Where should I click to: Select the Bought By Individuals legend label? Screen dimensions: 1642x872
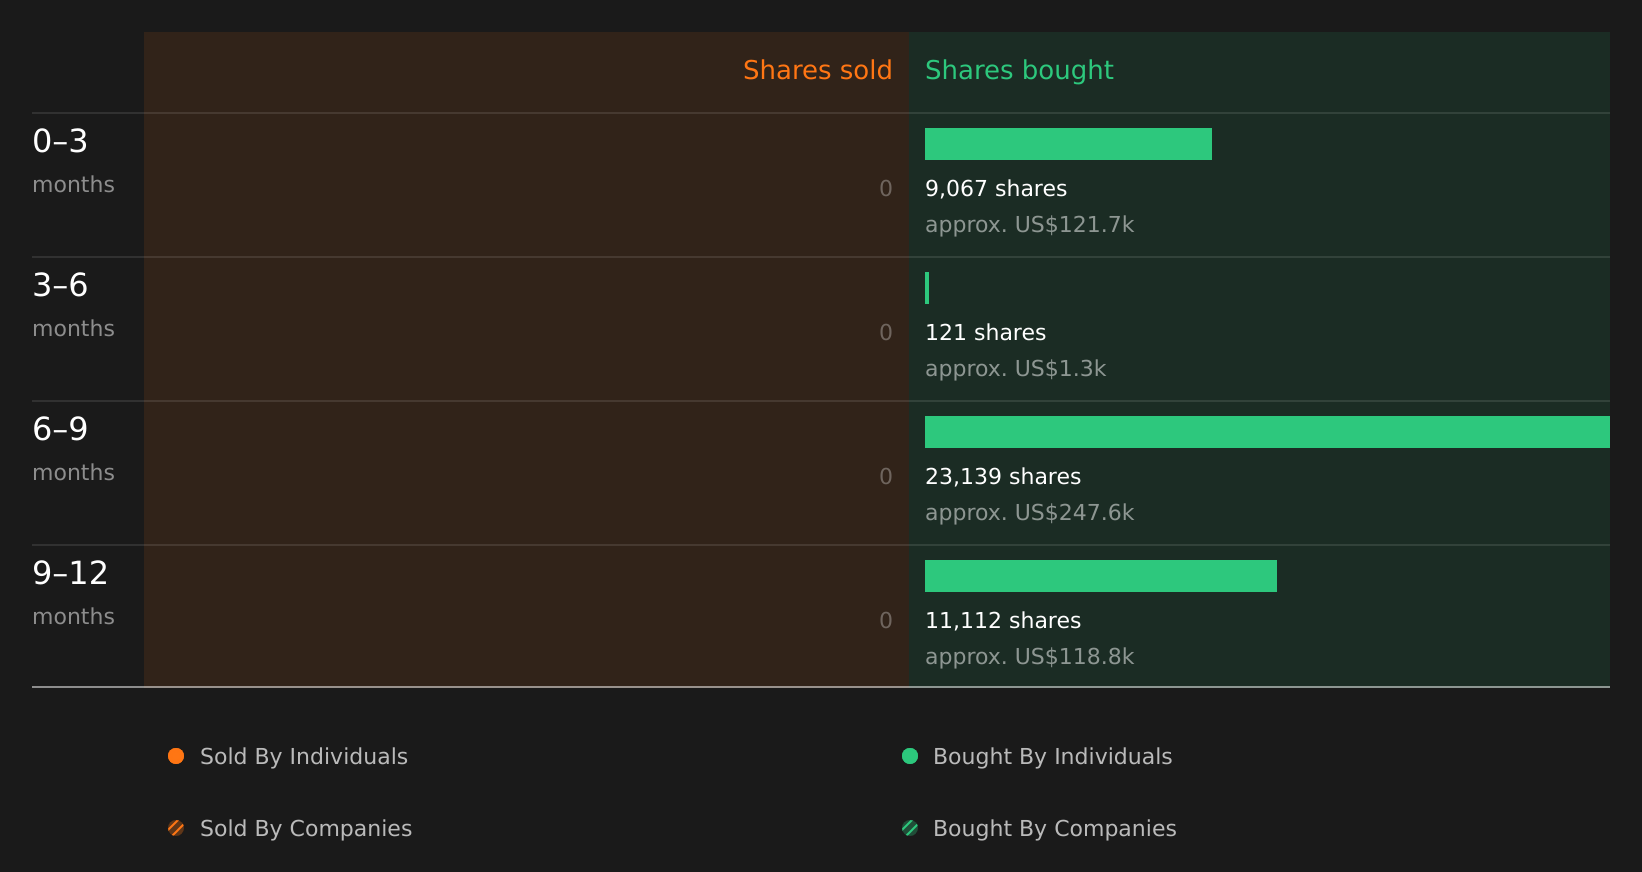(x=1052, y=757)
